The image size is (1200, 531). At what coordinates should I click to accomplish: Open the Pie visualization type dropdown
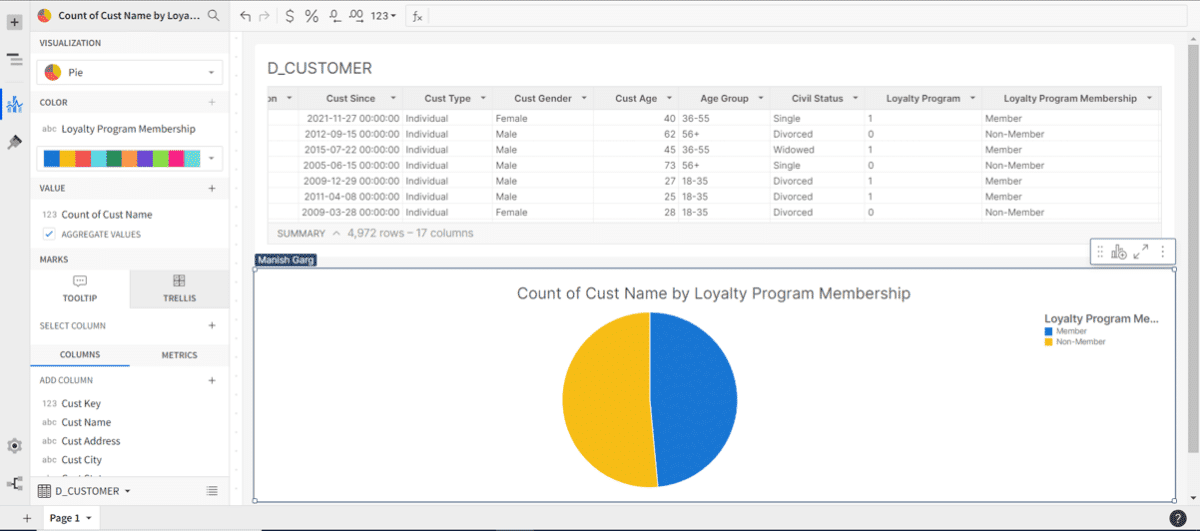click(129, 73)
